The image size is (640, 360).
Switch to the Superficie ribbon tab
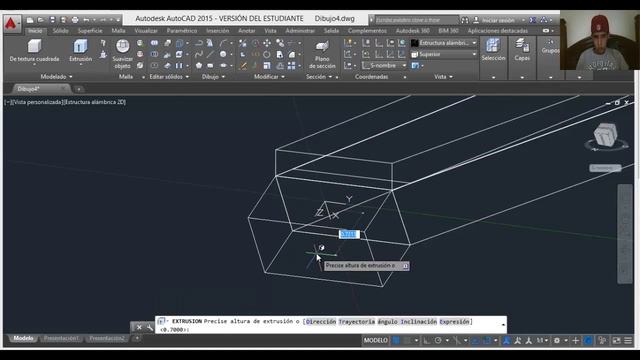tap(90, 31)
